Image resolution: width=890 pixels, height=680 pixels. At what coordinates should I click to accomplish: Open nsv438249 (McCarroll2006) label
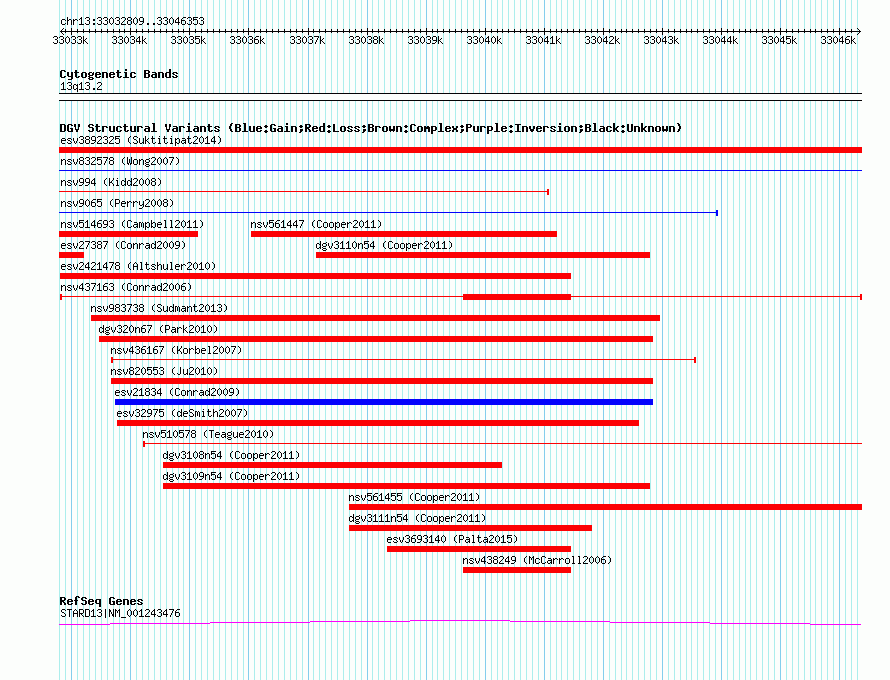(x=537, y=560)
